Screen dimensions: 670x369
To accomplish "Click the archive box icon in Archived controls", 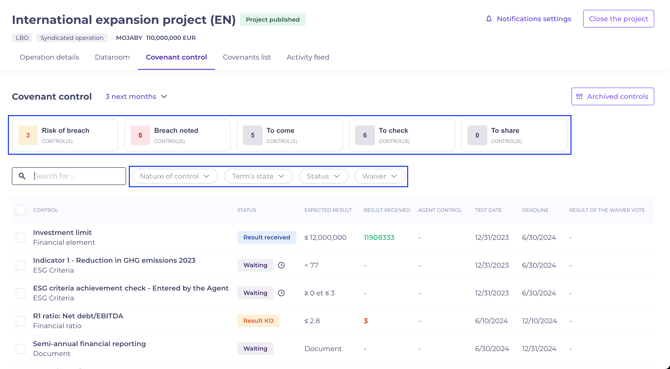I will (x=579, y=97).
